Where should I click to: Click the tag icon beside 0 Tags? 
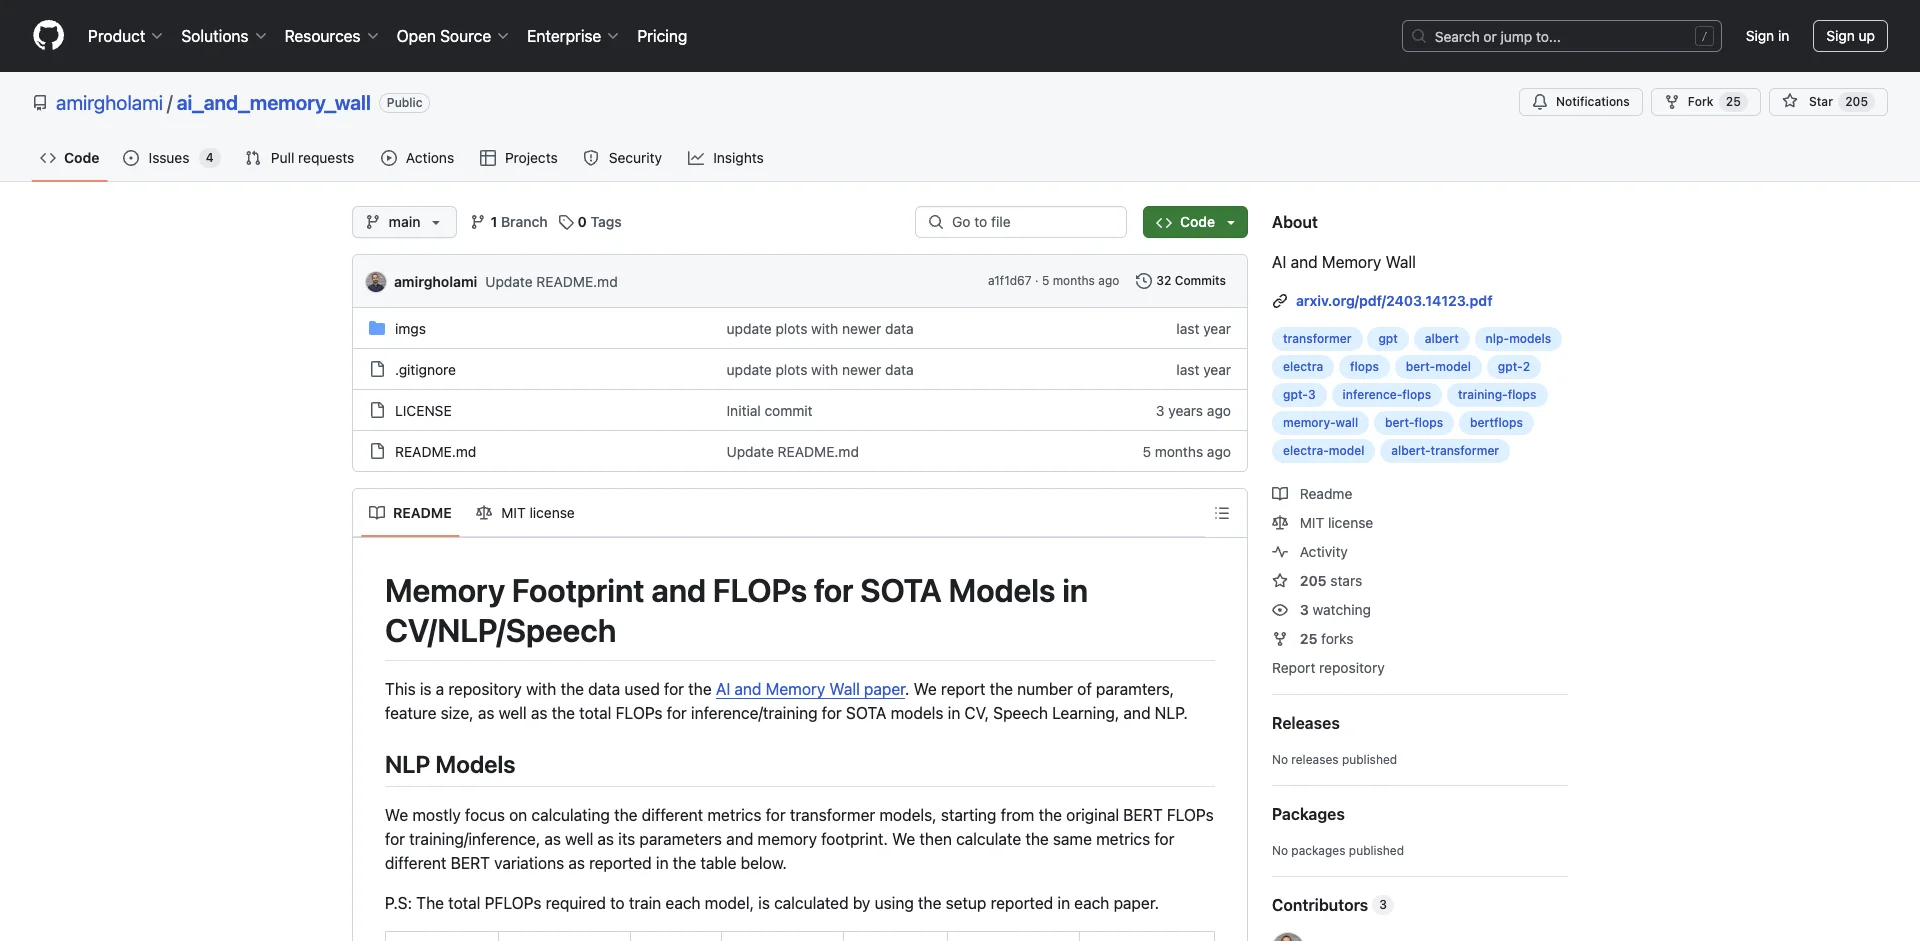pos(566,222)
